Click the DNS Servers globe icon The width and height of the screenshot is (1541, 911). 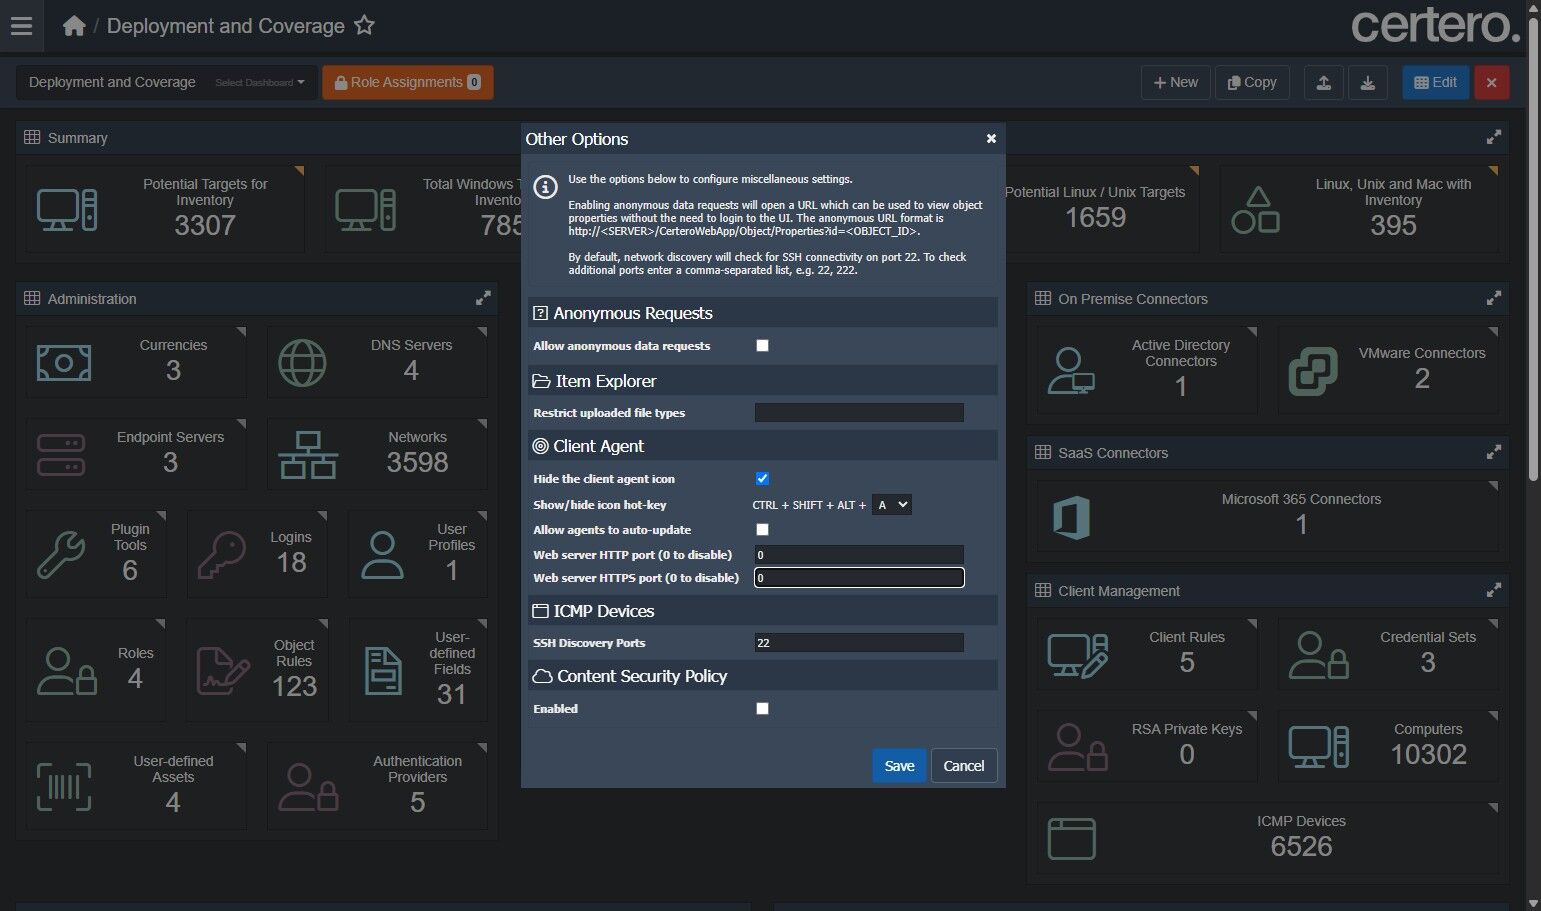pyautogui.click(x=302, y=362)
